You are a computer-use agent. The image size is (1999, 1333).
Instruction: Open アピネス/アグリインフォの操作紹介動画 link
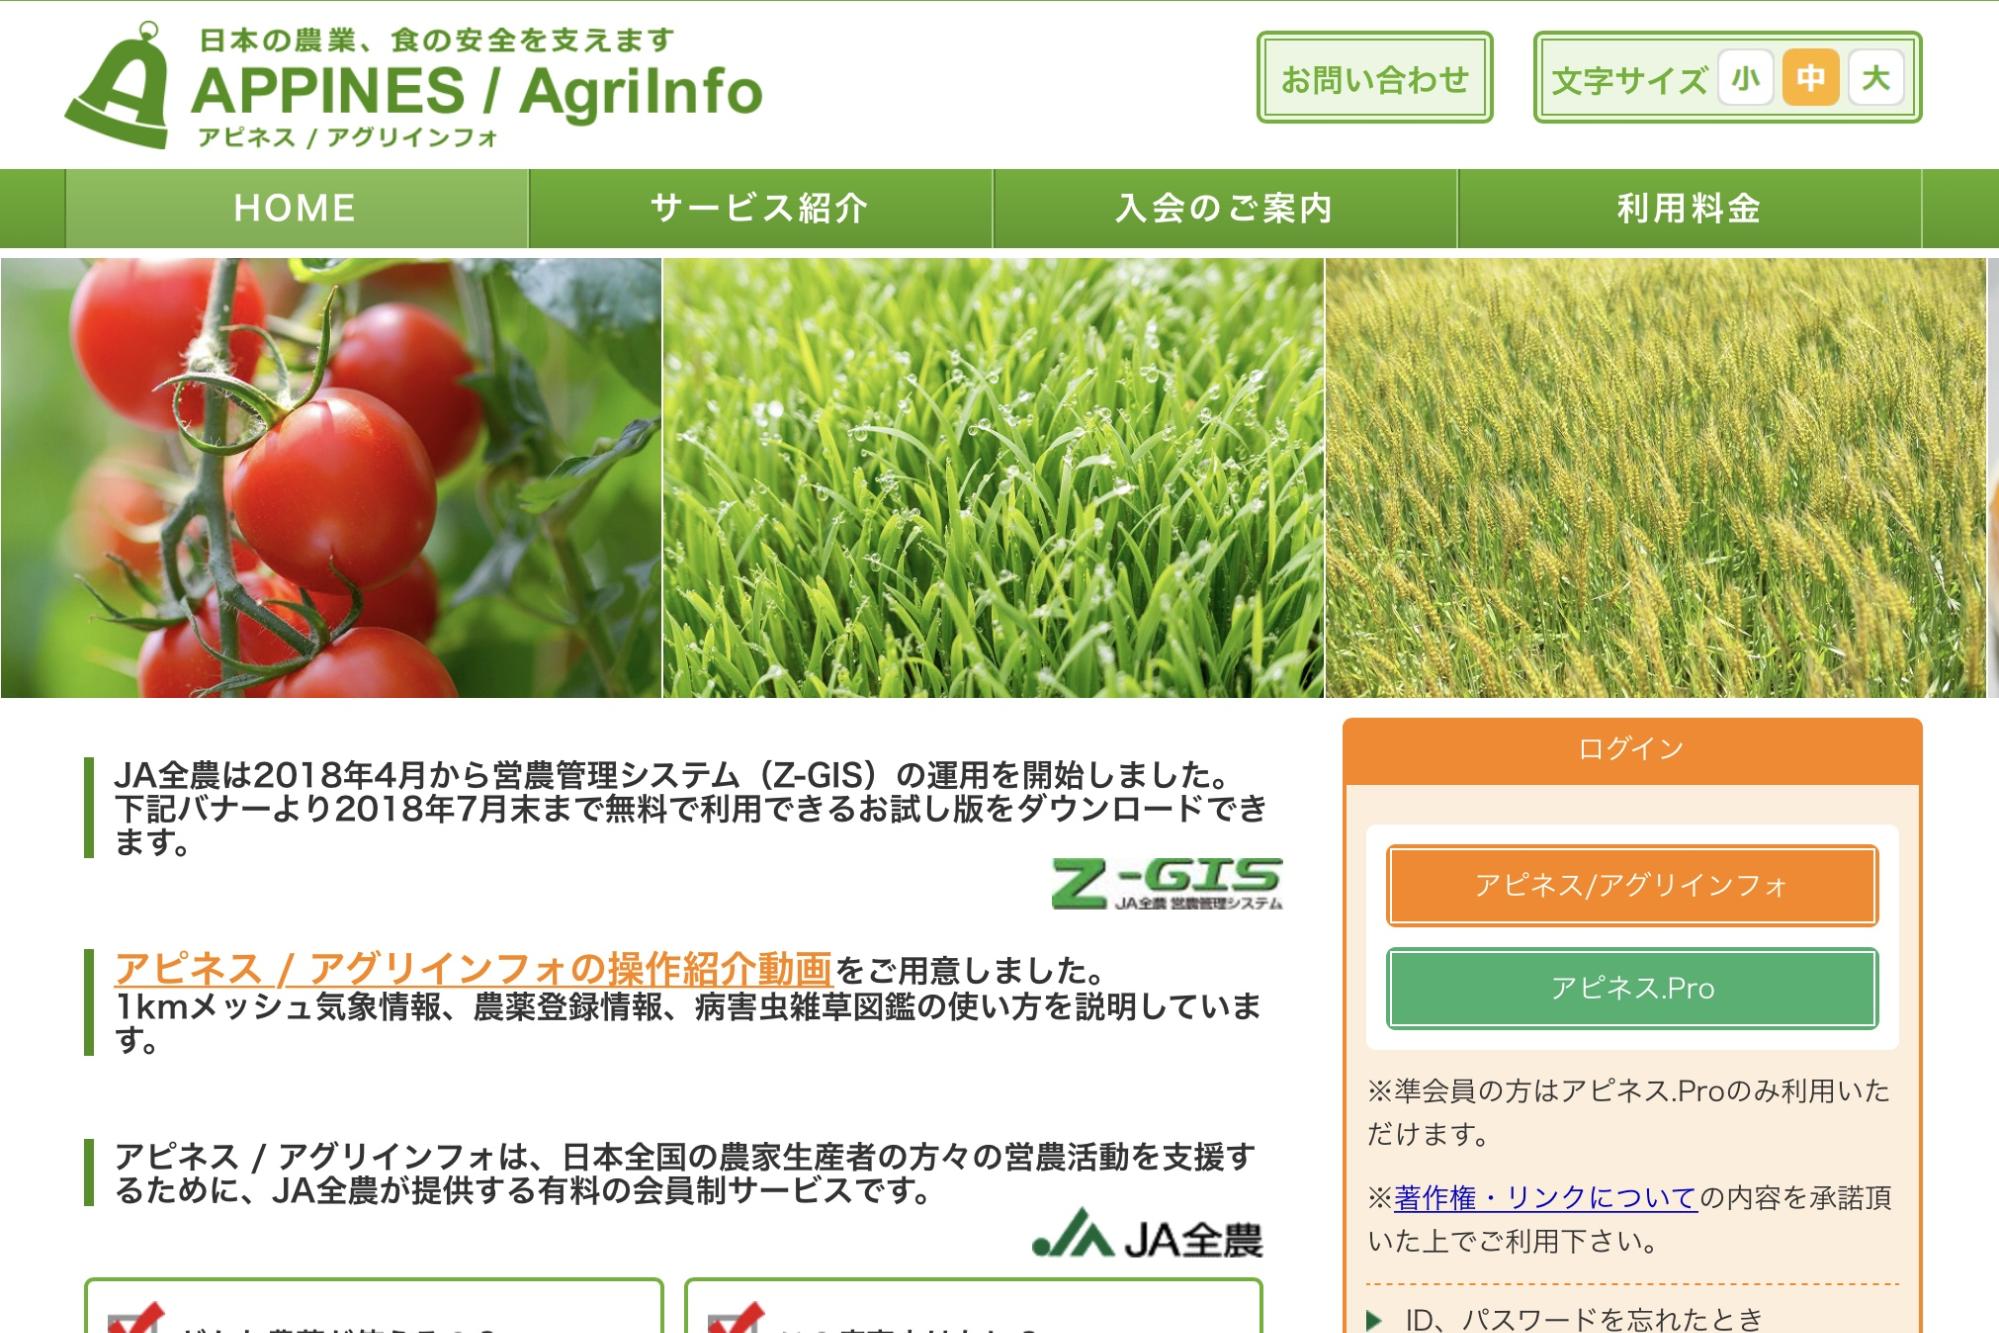click(x=473, y=969)
